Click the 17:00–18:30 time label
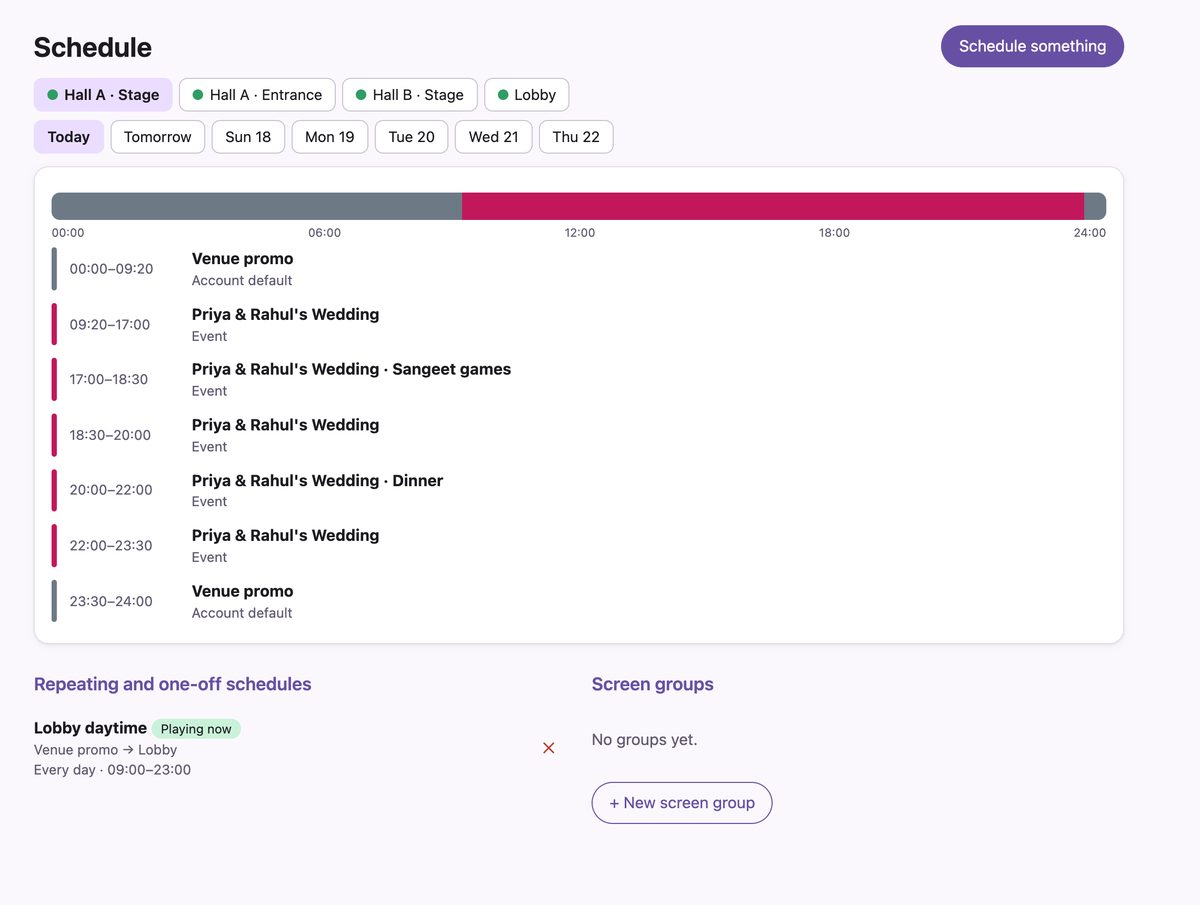 [109, 380]
